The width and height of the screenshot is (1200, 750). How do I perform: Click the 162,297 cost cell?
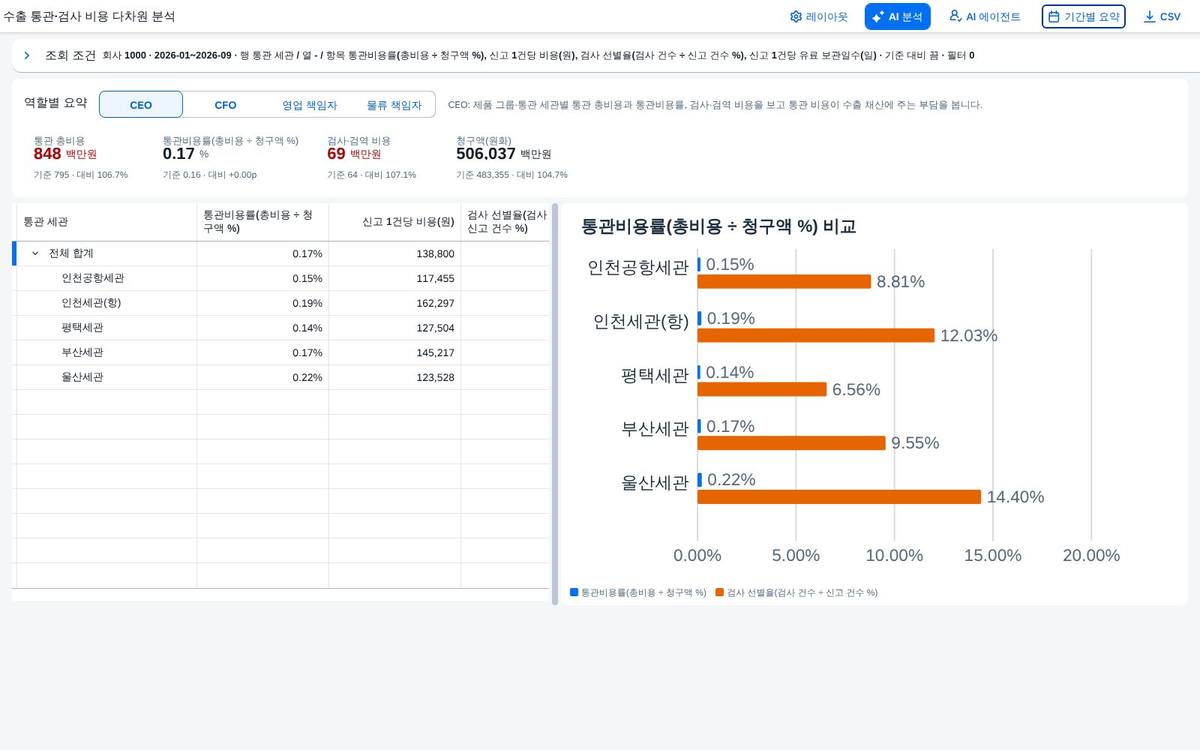pos(395,303)
